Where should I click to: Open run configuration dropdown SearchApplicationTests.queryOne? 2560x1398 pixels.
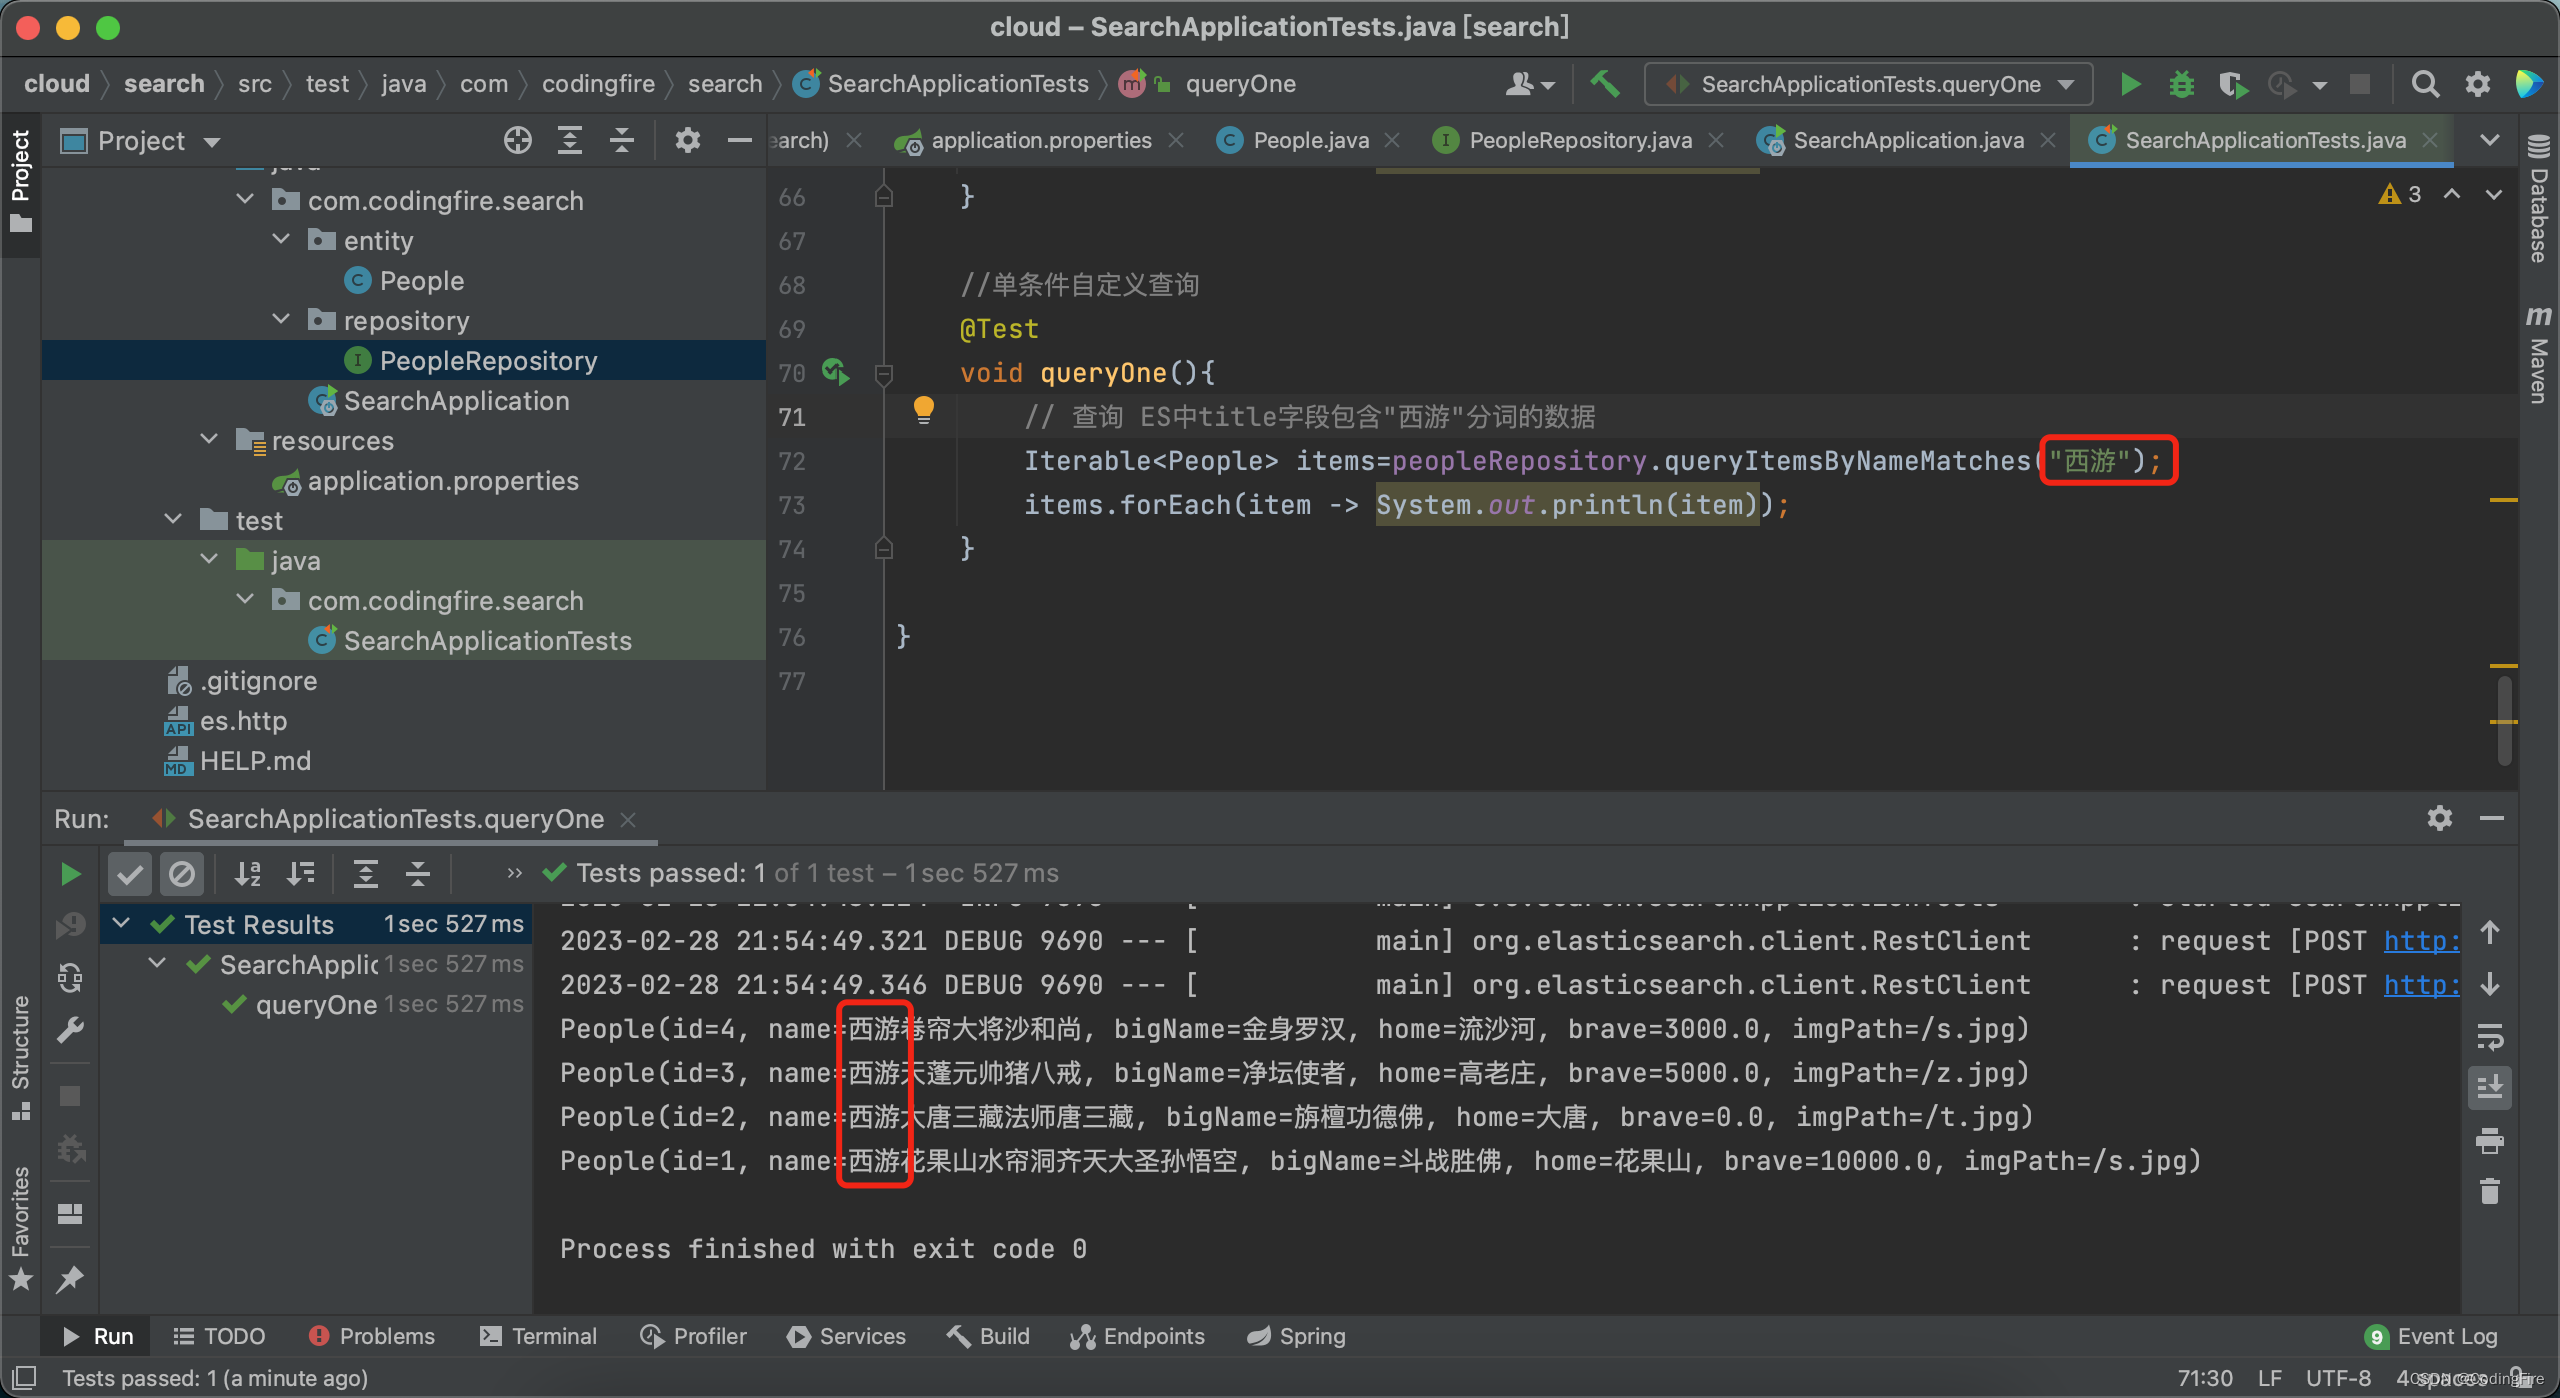click(1868, 84)
